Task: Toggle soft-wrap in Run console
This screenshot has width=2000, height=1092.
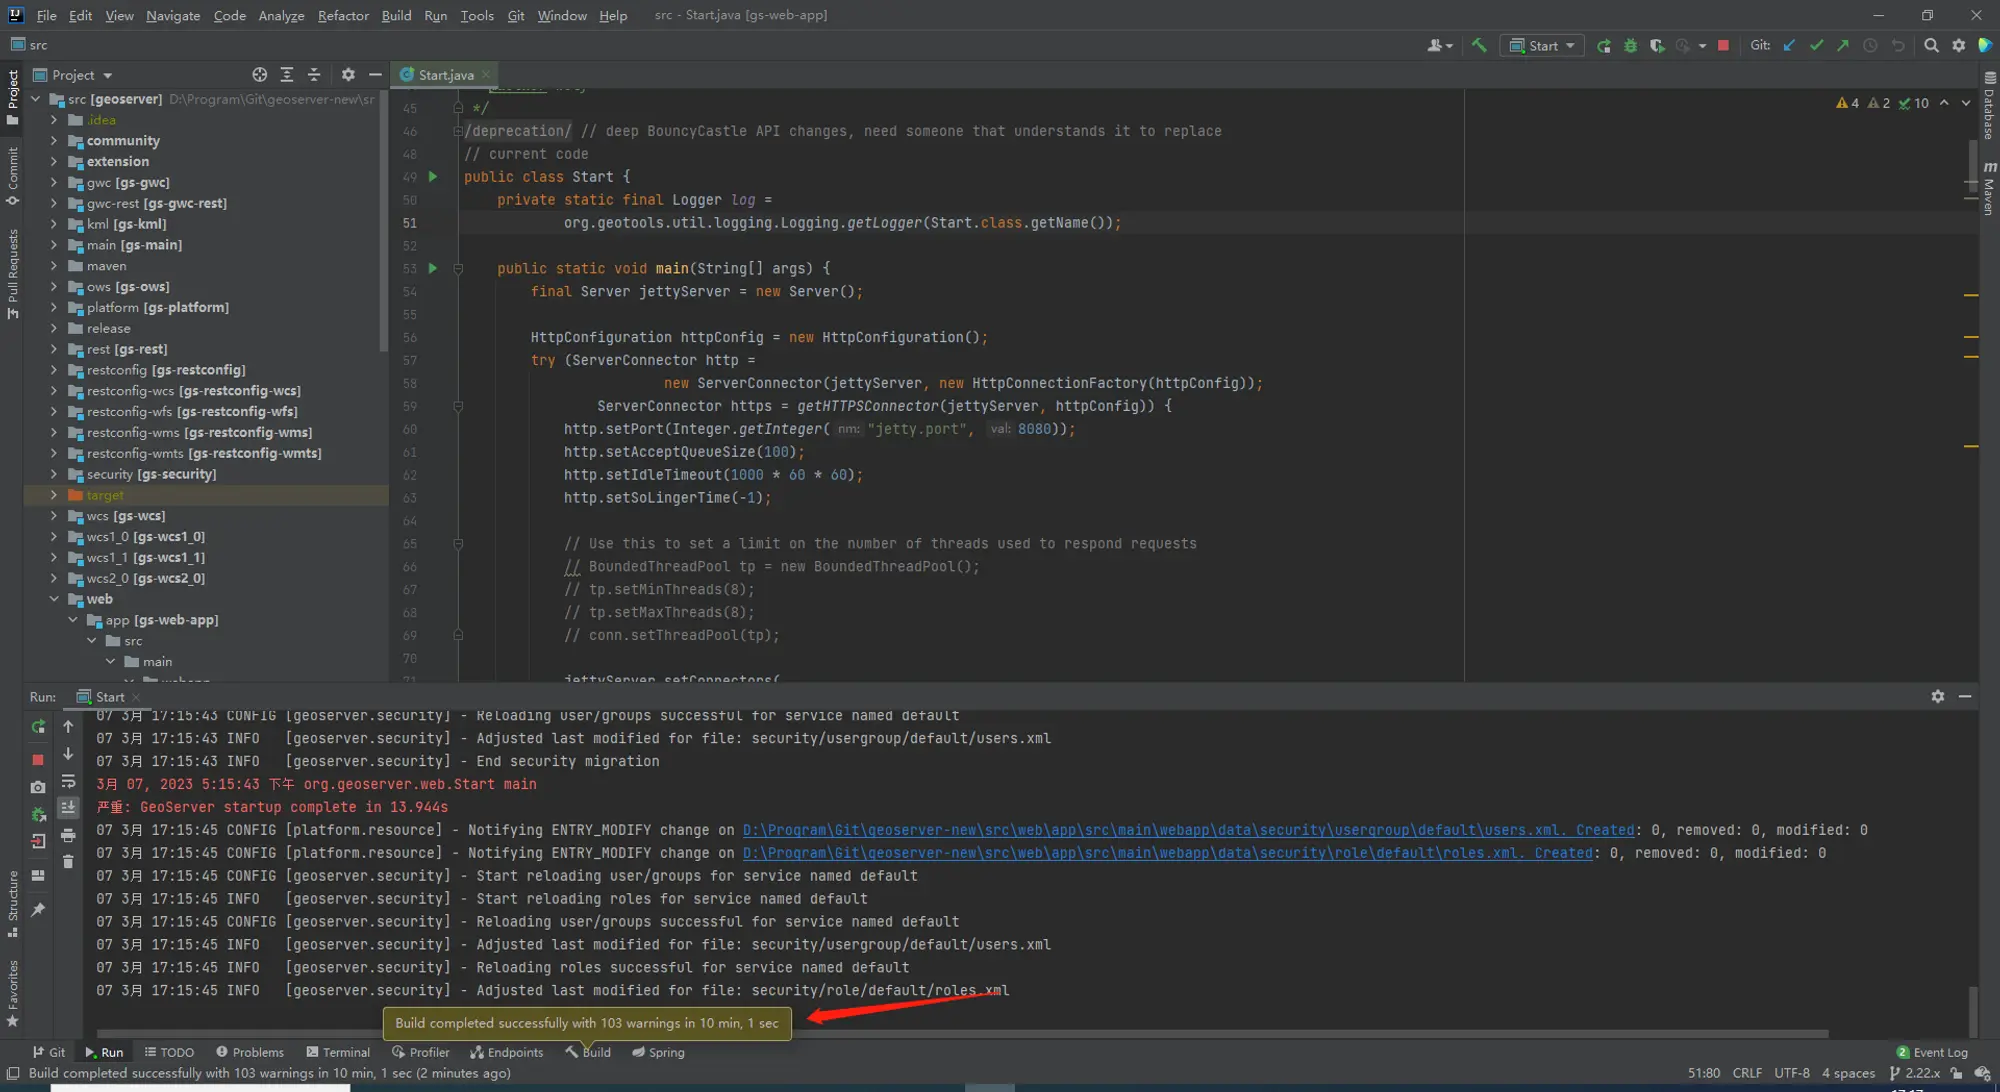Action: point(68,781)
